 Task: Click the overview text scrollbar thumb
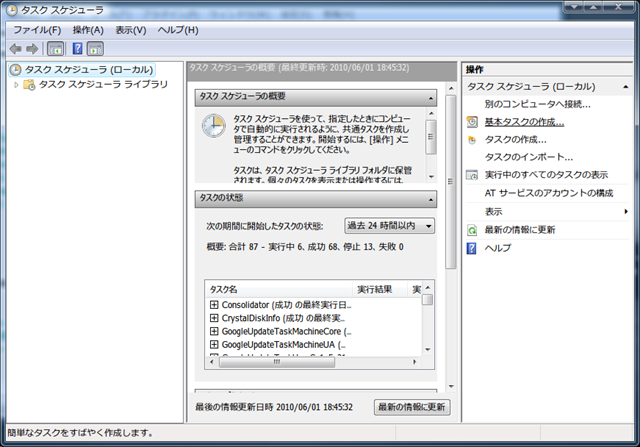click(431, 137)
